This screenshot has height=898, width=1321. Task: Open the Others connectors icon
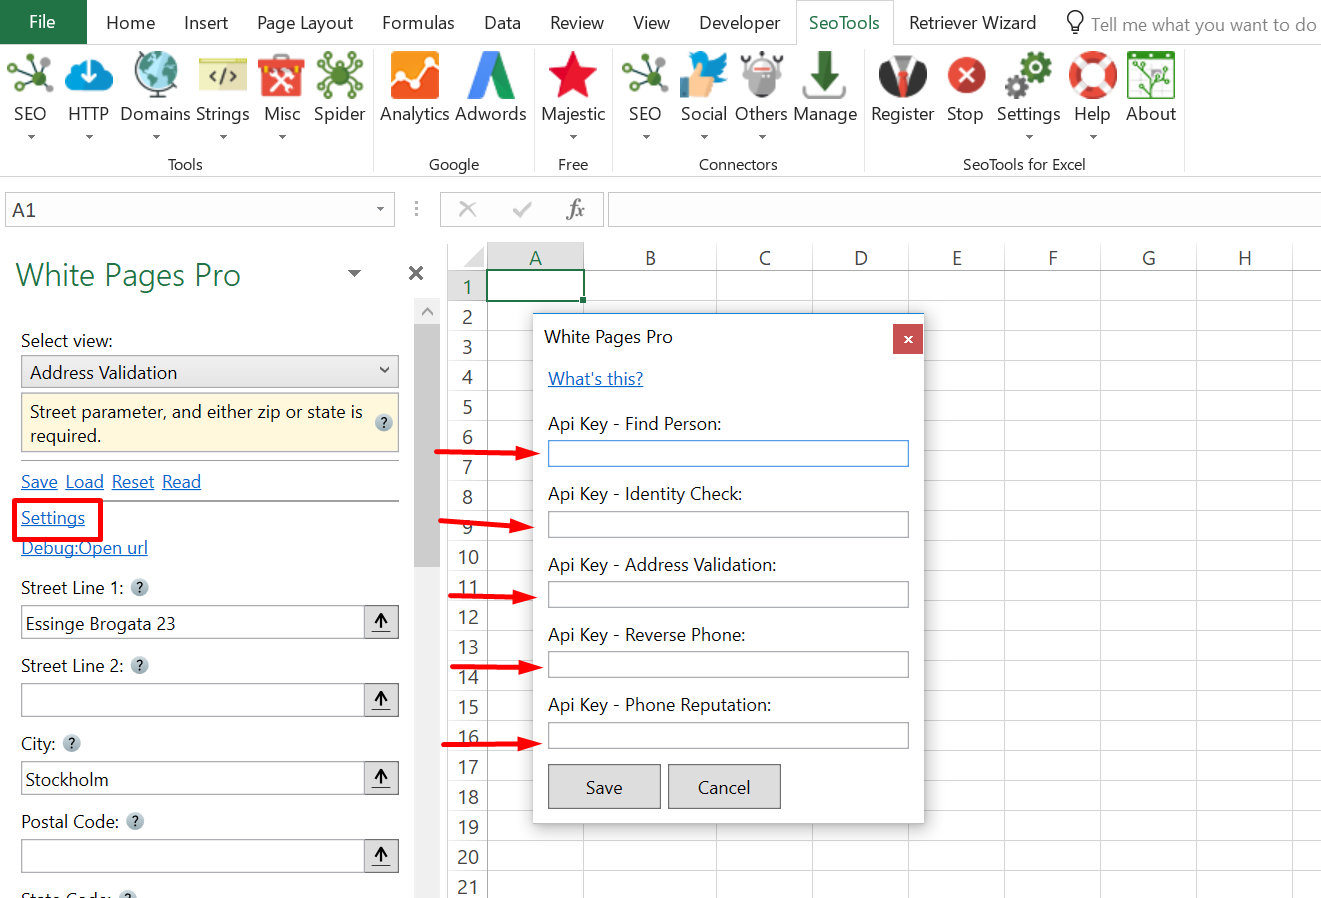point(762,76)
